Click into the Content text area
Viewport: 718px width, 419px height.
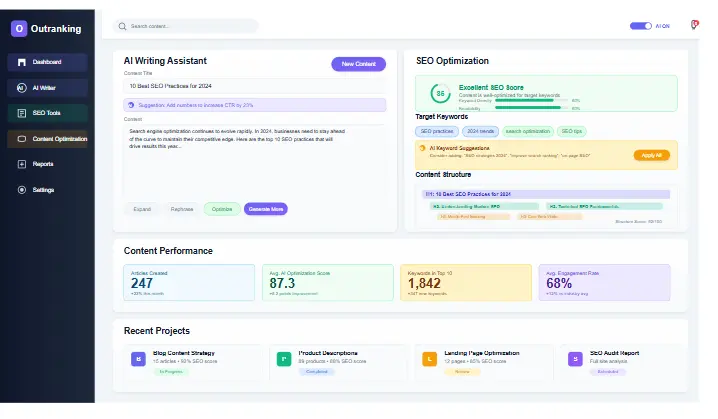coord(255,160)
